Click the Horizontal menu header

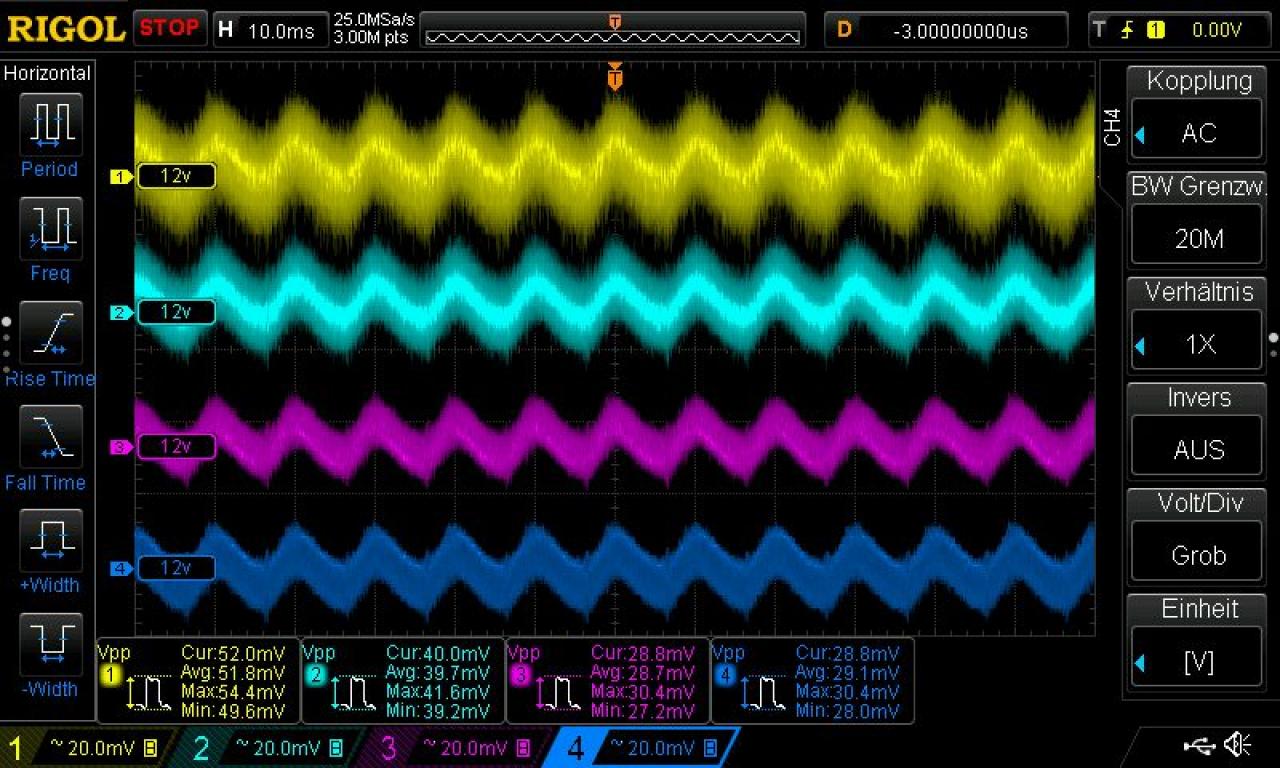[46, 73]
